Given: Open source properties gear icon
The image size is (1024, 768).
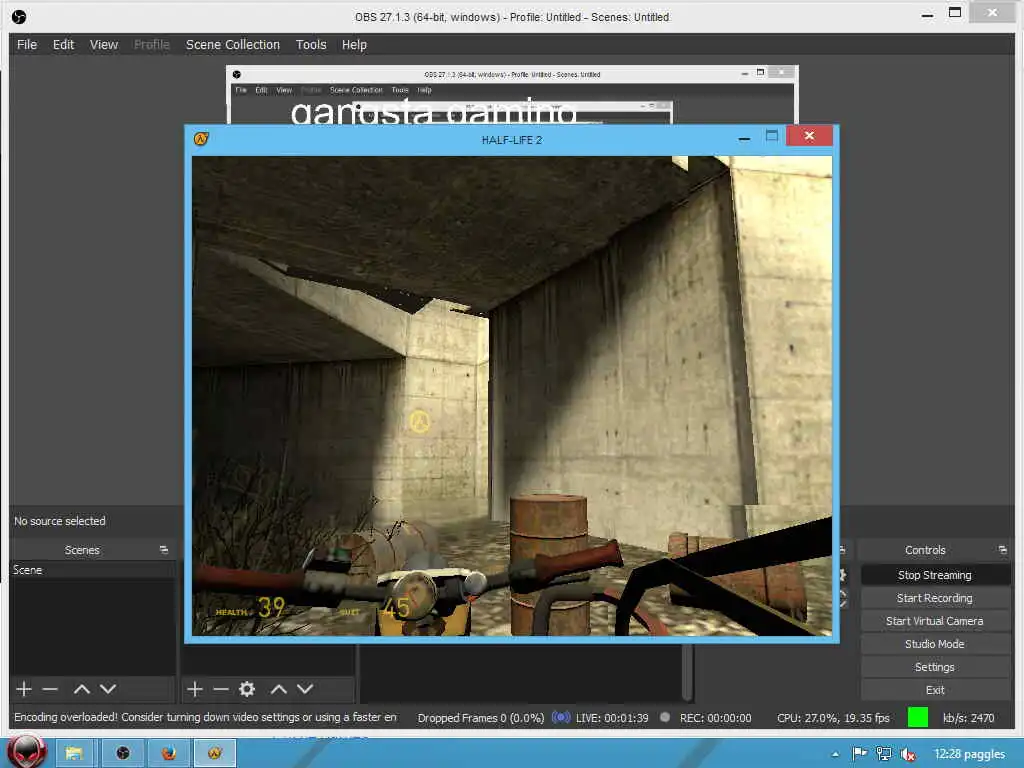Looking at the screenshot, I should click(x=247, y=689).
